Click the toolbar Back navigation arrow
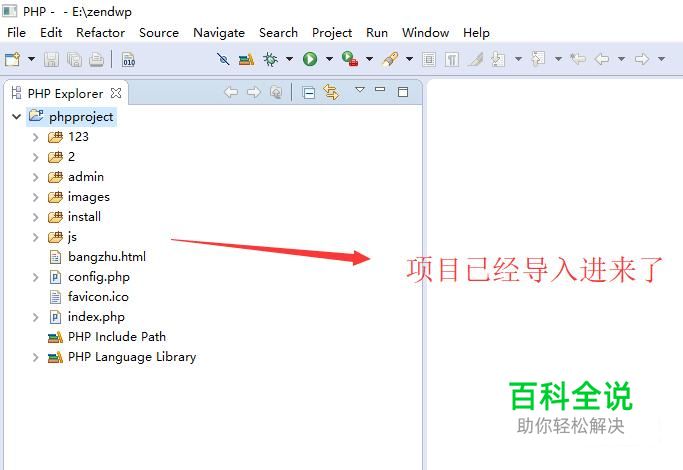Image resolution: width=683 pixels, height=470 pixels. 602,59
